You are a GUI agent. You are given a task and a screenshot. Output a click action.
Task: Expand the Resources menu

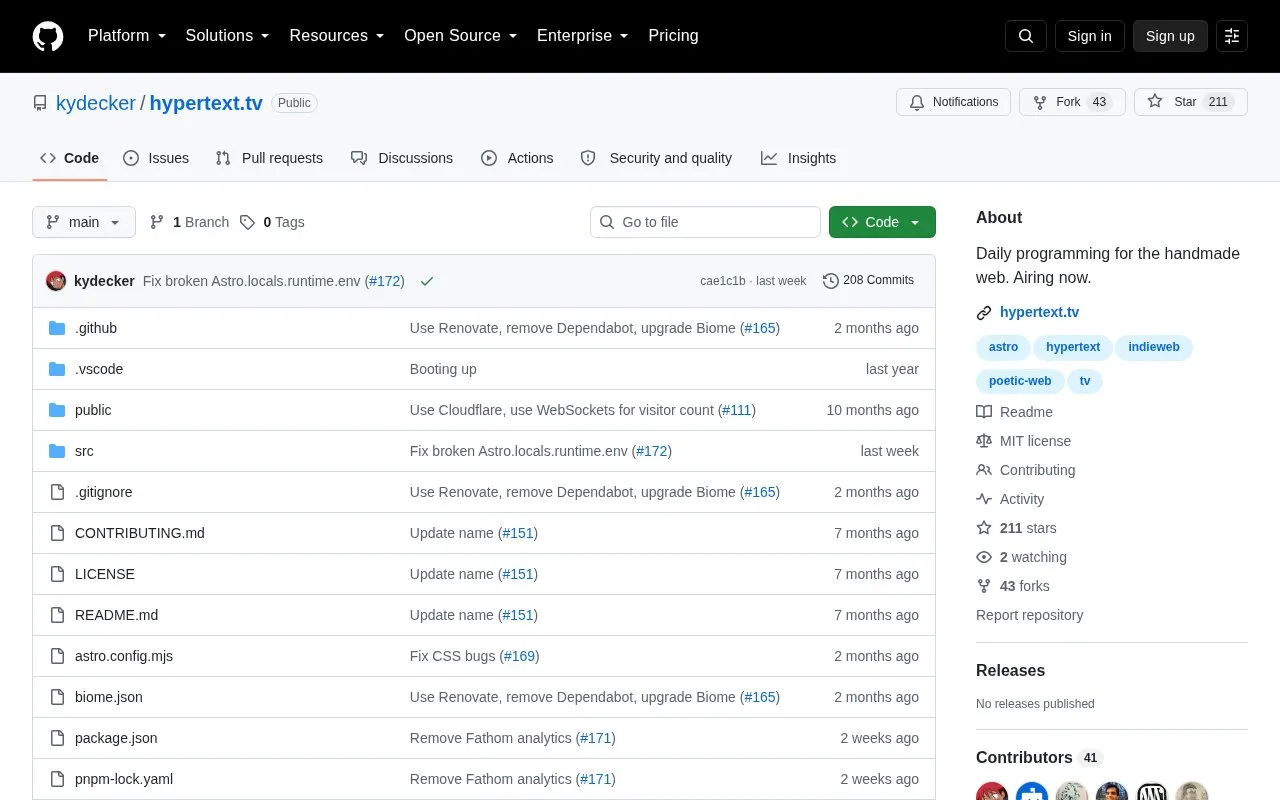(337, 36)
